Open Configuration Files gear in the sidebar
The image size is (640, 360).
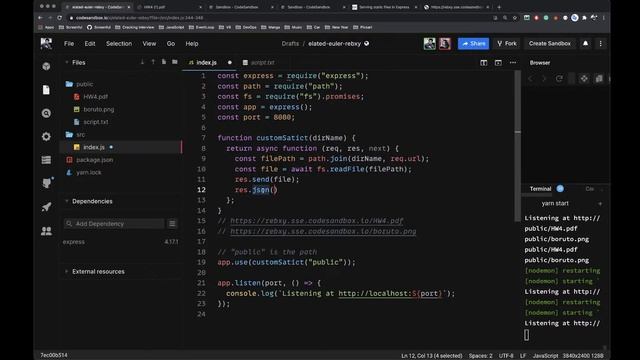[x=46, y=136]
